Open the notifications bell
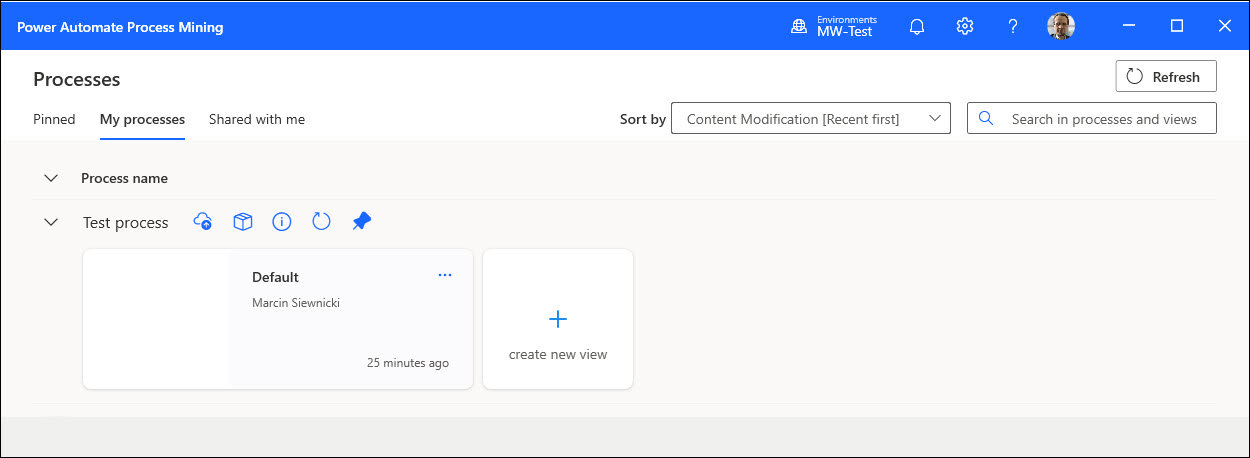 click(x=916, y=27)
